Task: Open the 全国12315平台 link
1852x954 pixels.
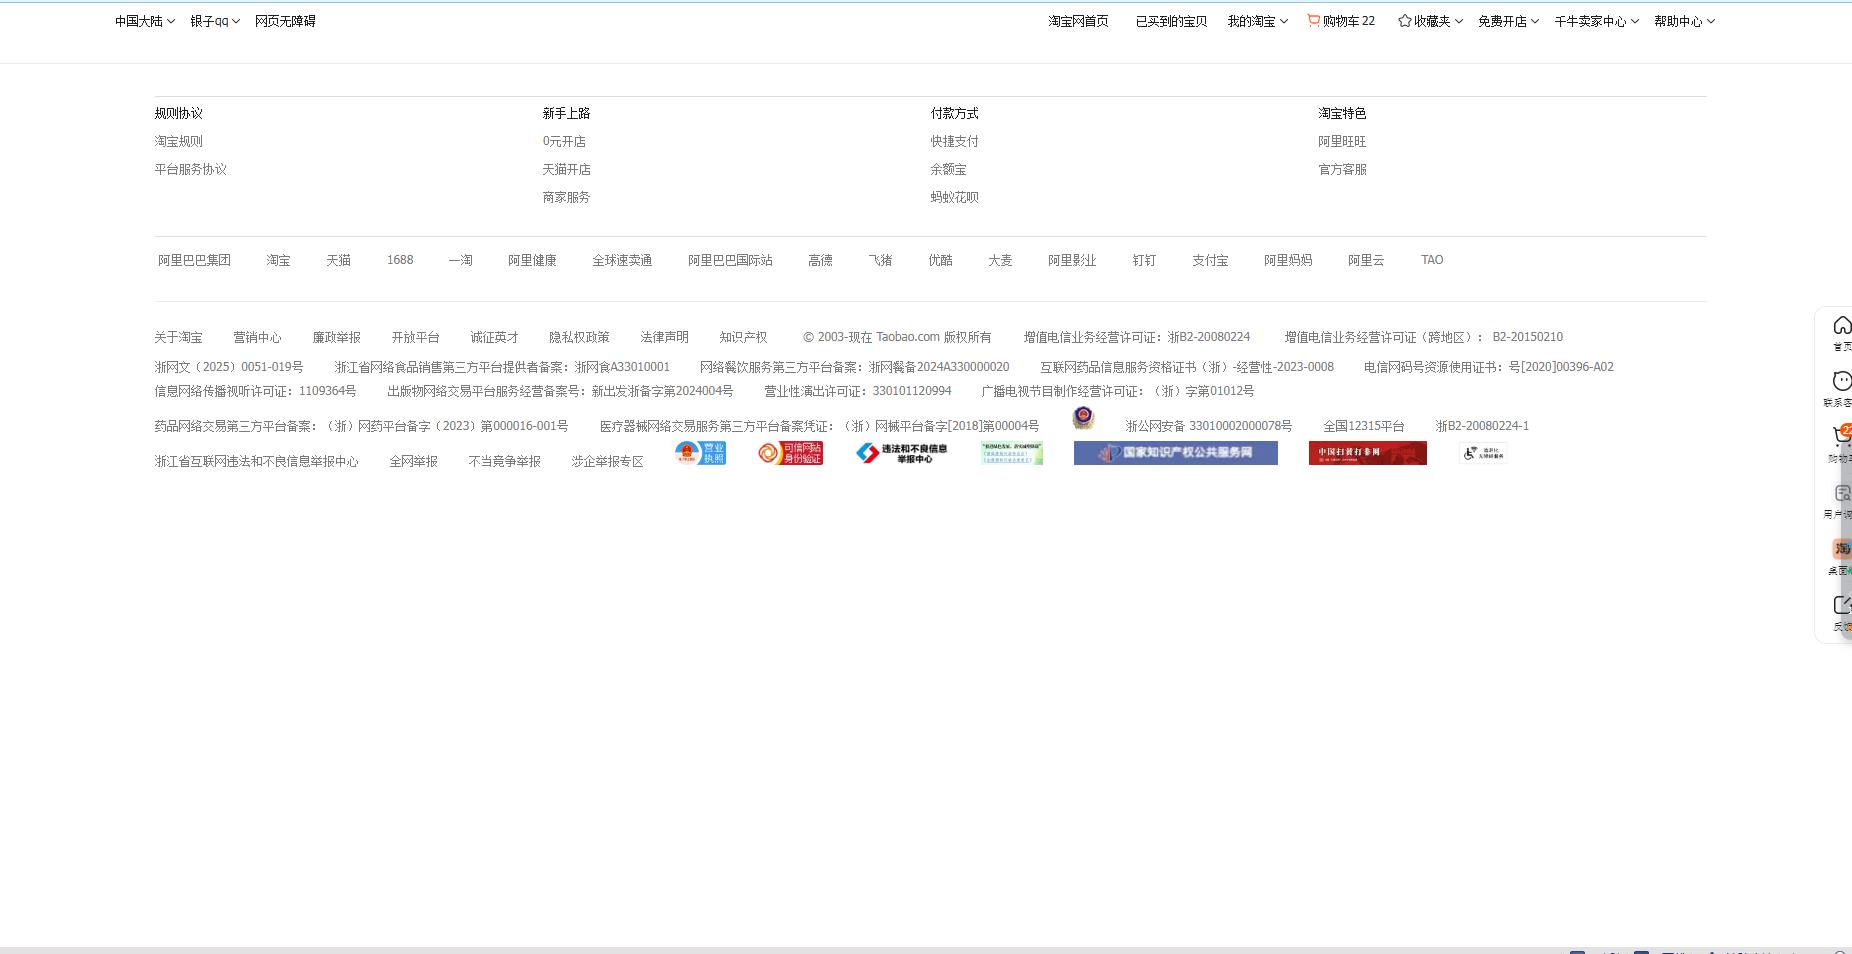Action: [1364, 426]
